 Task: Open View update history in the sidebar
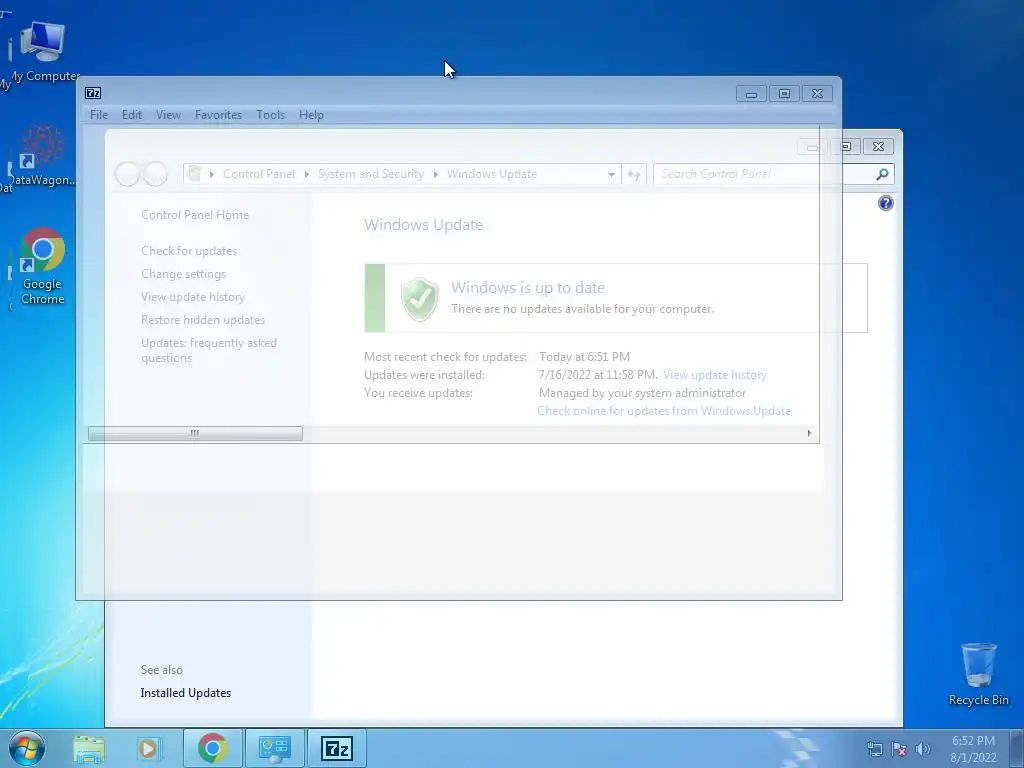(x=193, y=297)
